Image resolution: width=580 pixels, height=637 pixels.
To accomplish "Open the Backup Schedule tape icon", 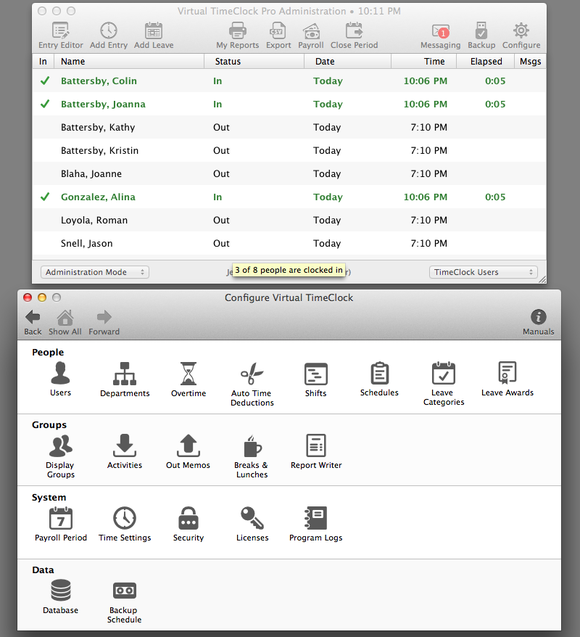I will coord(124,591).
